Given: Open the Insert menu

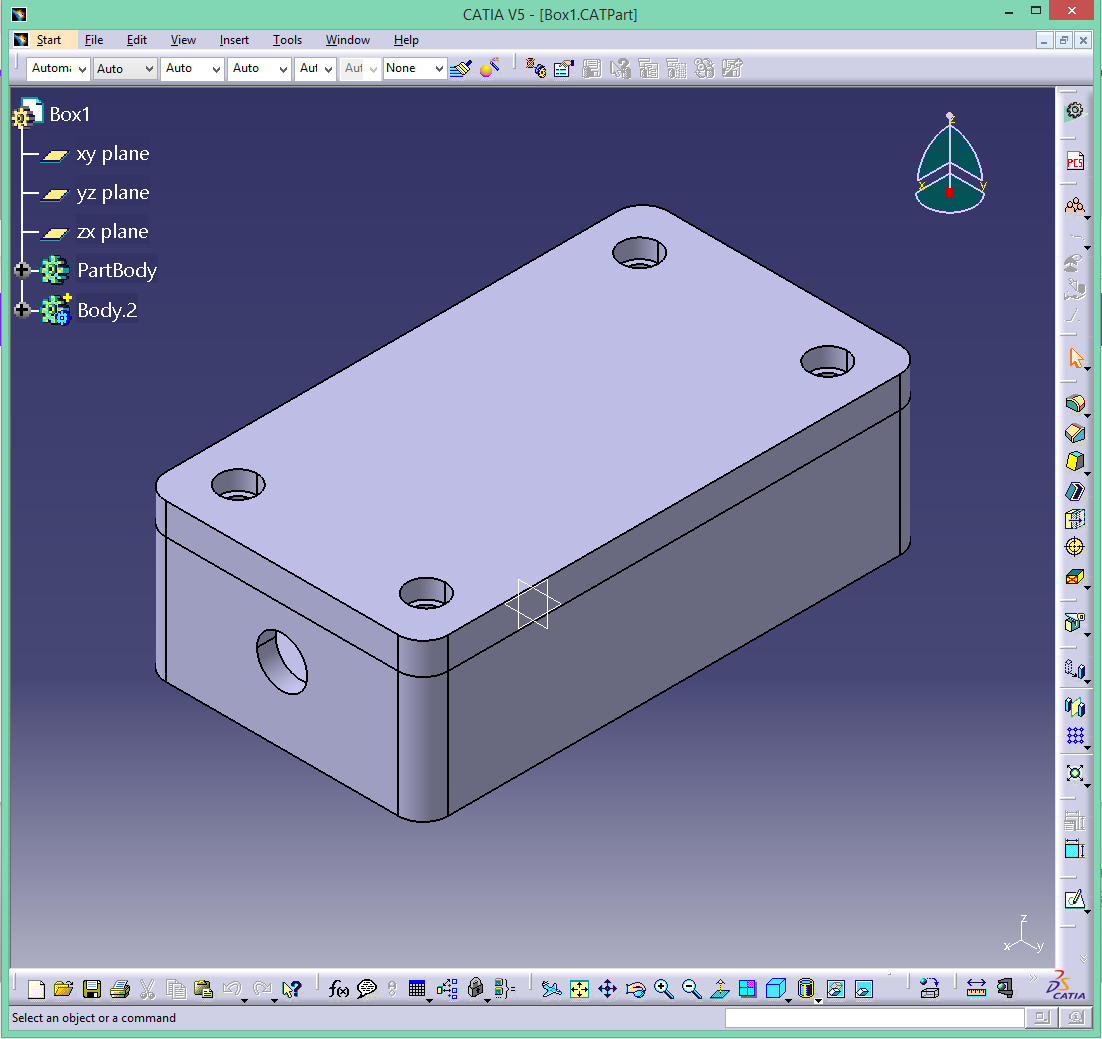Looking at the screenshot, I should (234, 40).
